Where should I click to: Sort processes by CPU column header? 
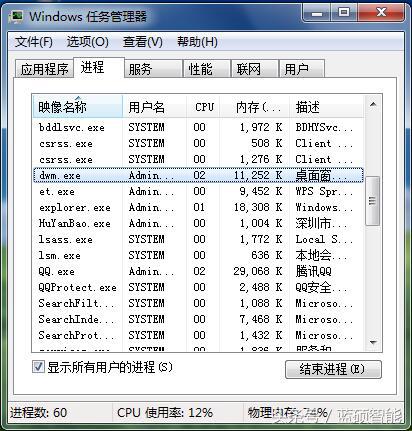pos(203,107)
